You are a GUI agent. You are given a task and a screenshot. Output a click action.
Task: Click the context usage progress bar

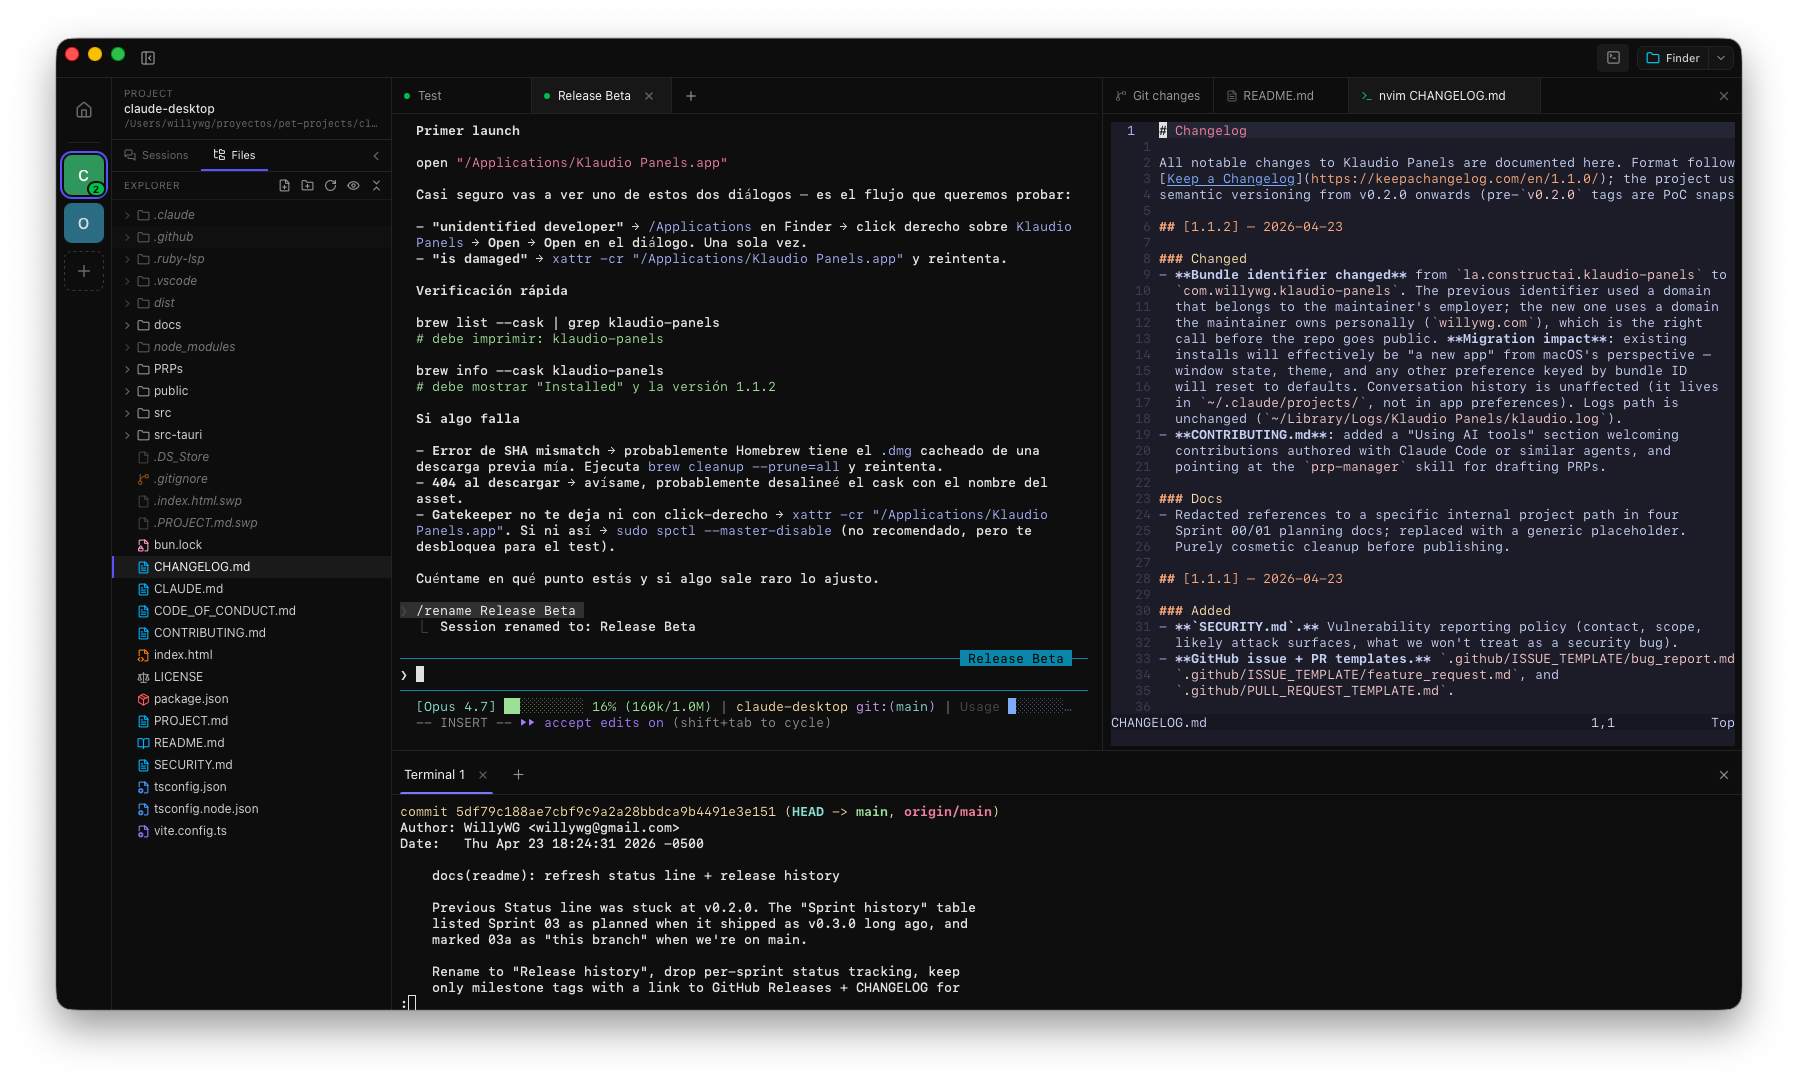(543, 707)
